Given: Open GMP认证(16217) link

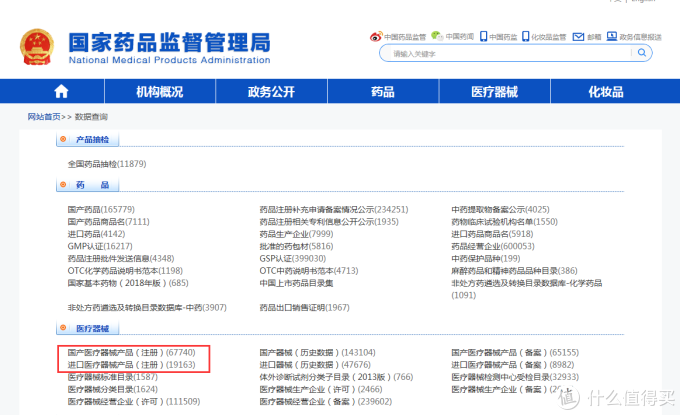Looking at the screenshot, I should coord(100,246).
